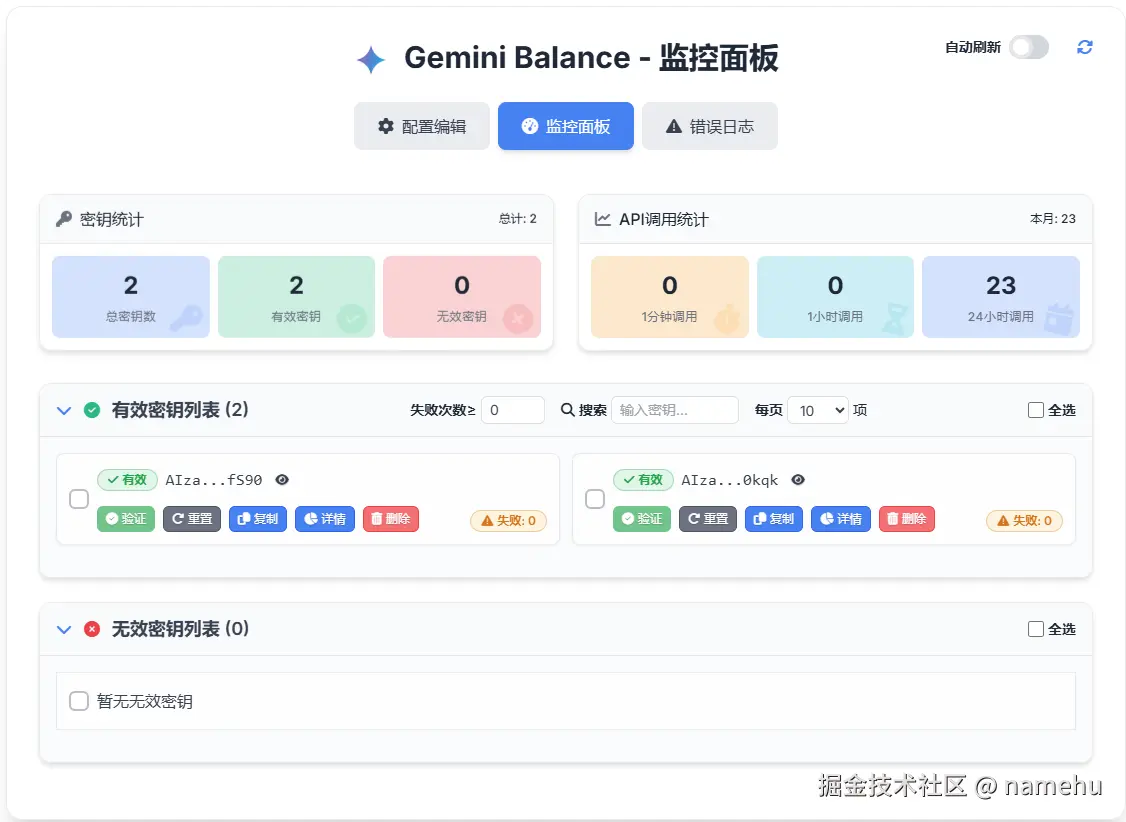
Task: Click the 总密钥数 stat card
Action: pos(131,297)
